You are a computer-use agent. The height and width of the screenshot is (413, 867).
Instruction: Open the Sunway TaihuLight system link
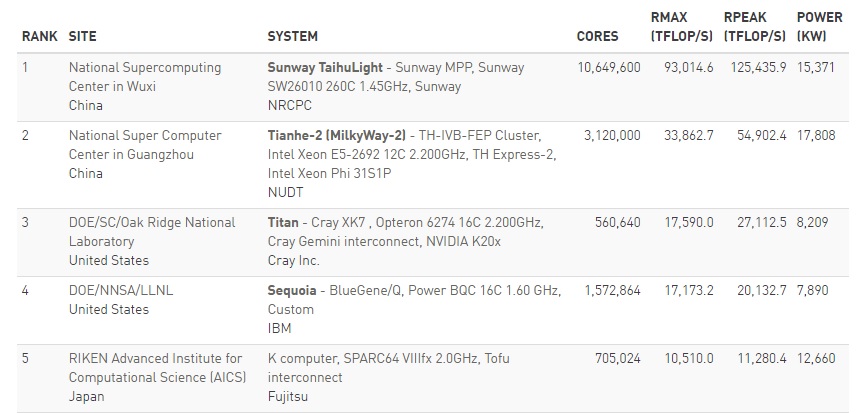pyautogui.click(x=325, y=67)
